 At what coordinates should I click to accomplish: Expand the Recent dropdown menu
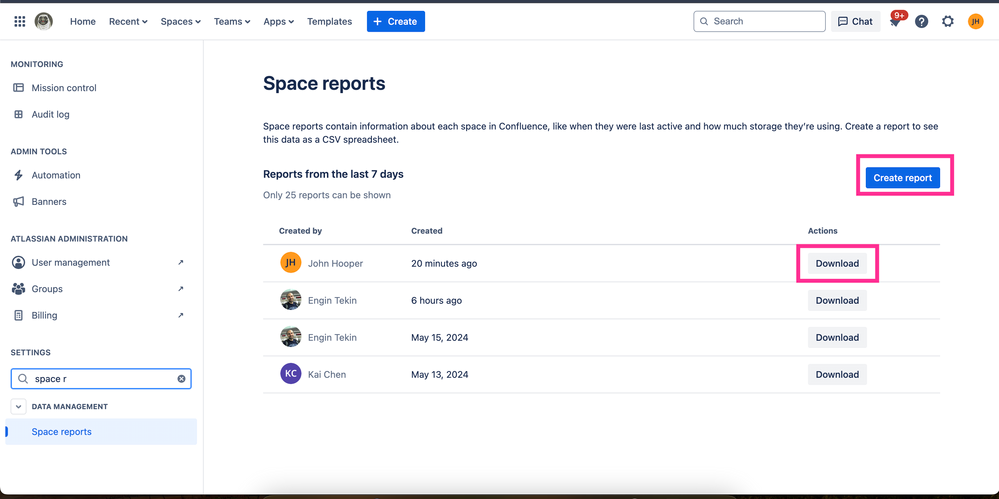coord(128,22)
